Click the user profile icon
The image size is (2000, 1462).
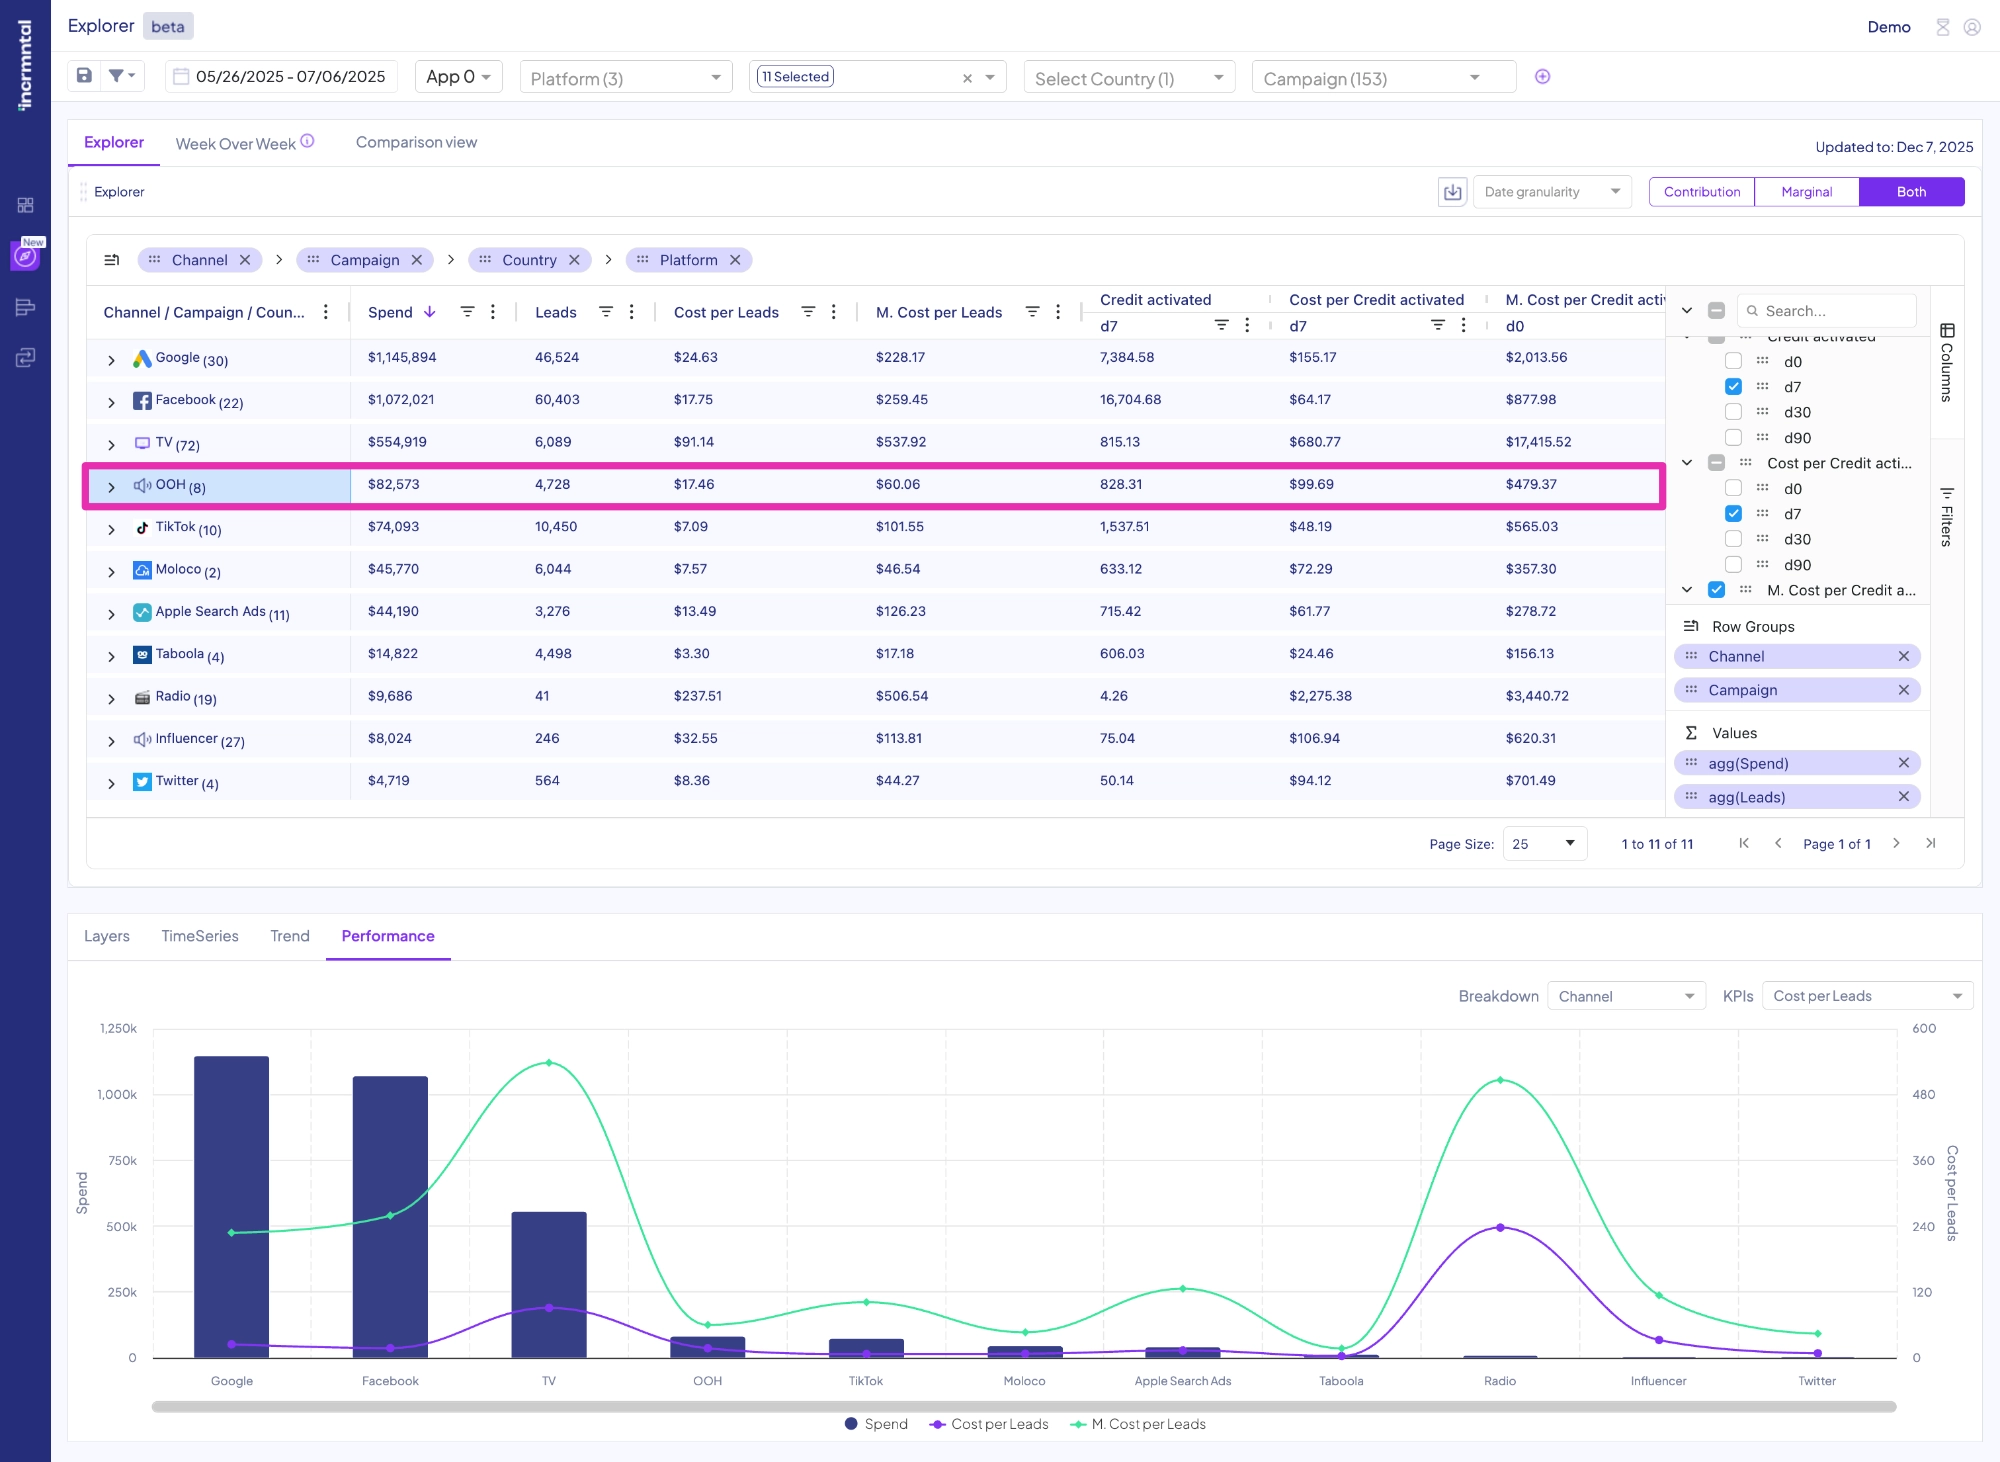click(1972, 27)
